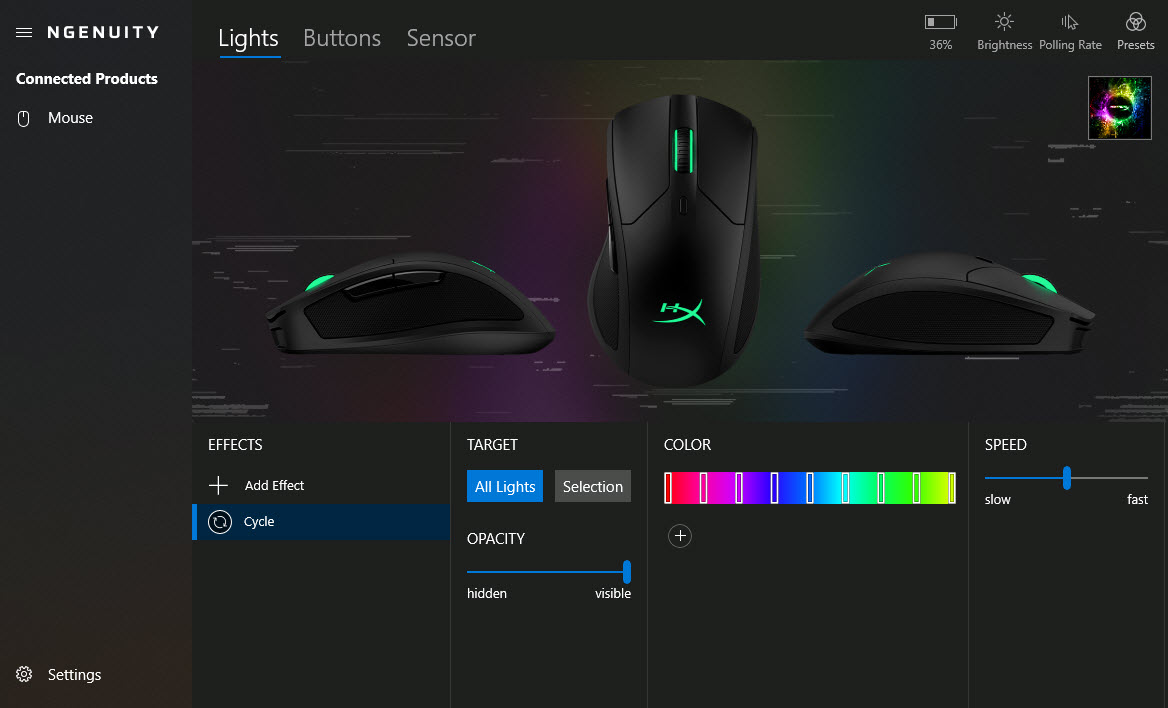Switch to the Buttons tab
This screenshot has height=708, width=1168.
pyautogui.click(x=342, y=38)
